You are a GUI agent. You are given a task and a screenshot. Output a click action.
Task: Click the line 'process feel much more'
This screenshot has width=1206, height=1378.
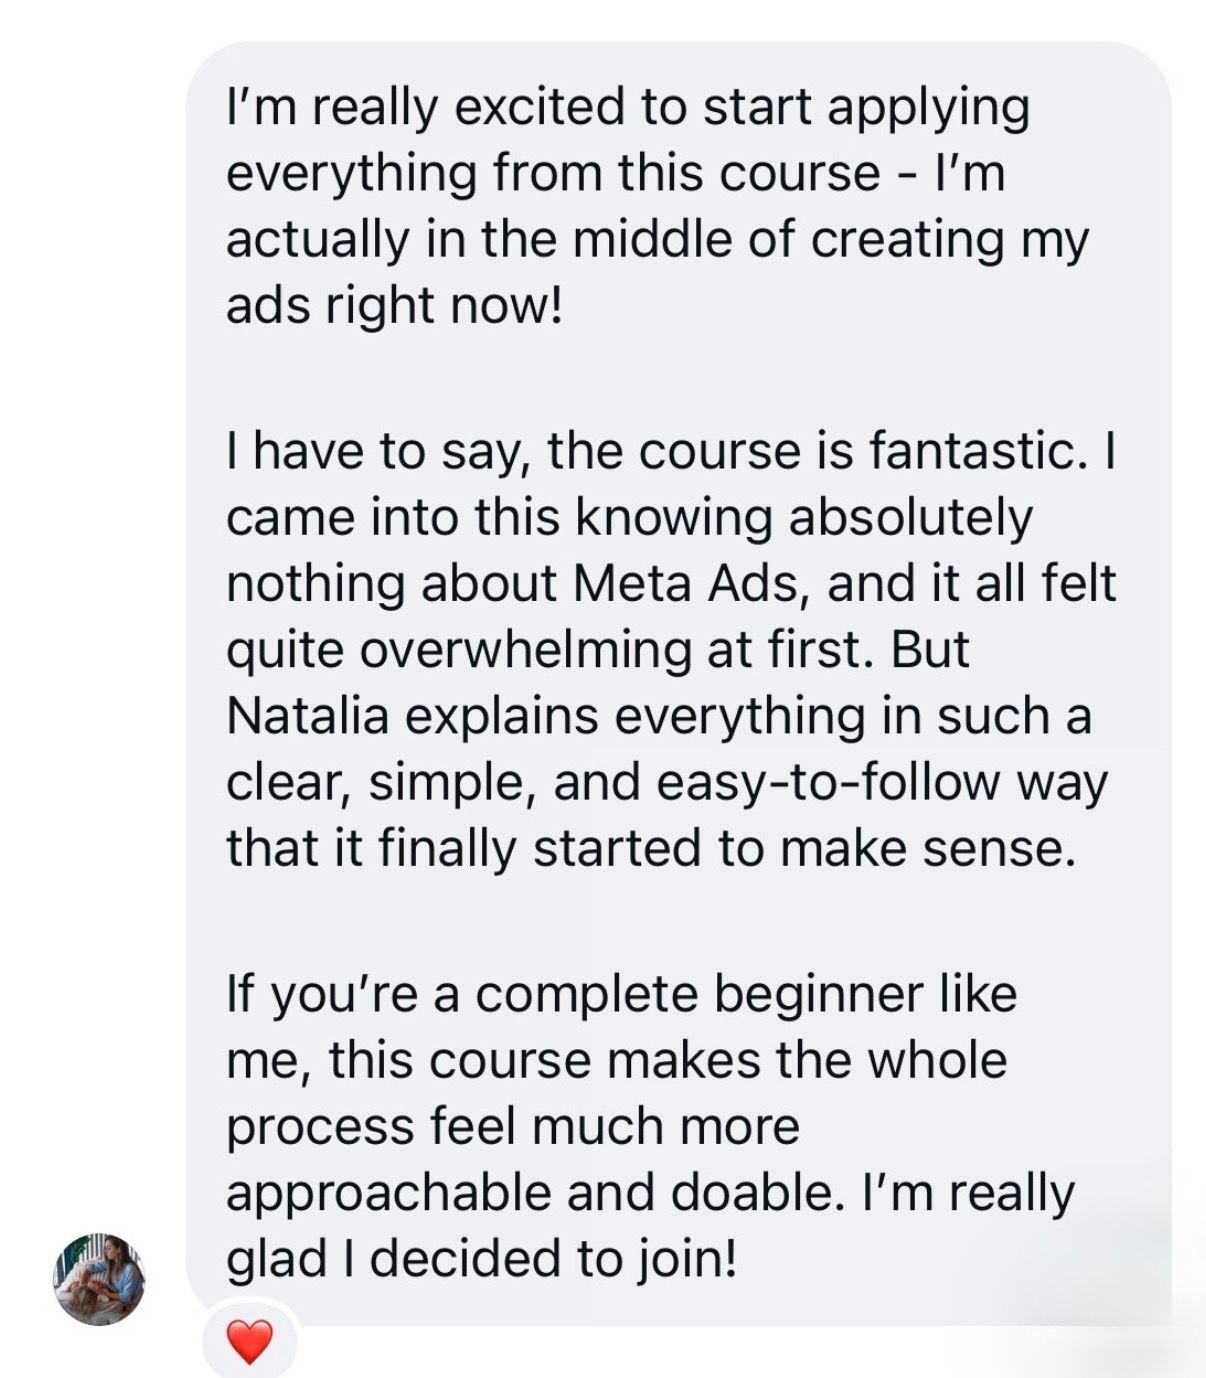coord(513,1127)
